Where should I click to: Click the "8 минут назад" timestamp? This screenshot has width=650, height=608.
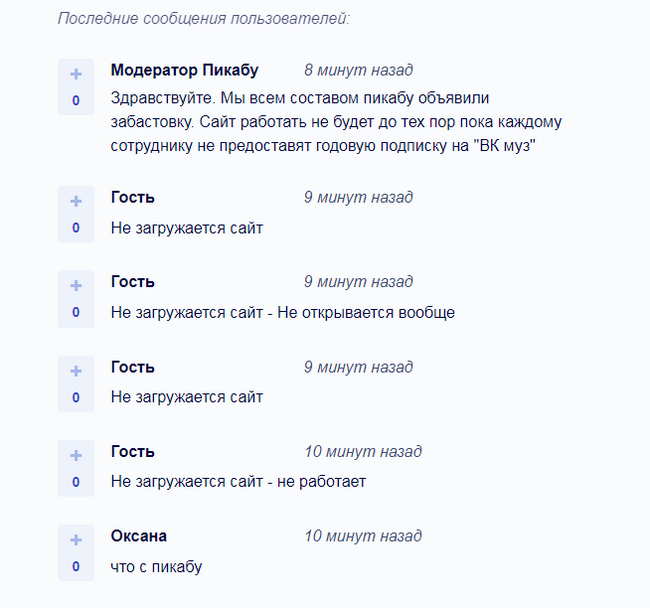[358, 70]
